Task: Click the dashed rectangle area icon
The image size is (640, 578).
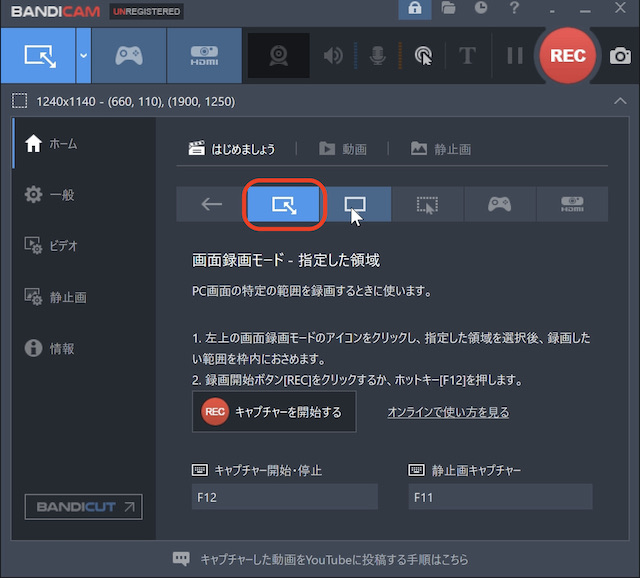Action: click(x=19, y=101)
